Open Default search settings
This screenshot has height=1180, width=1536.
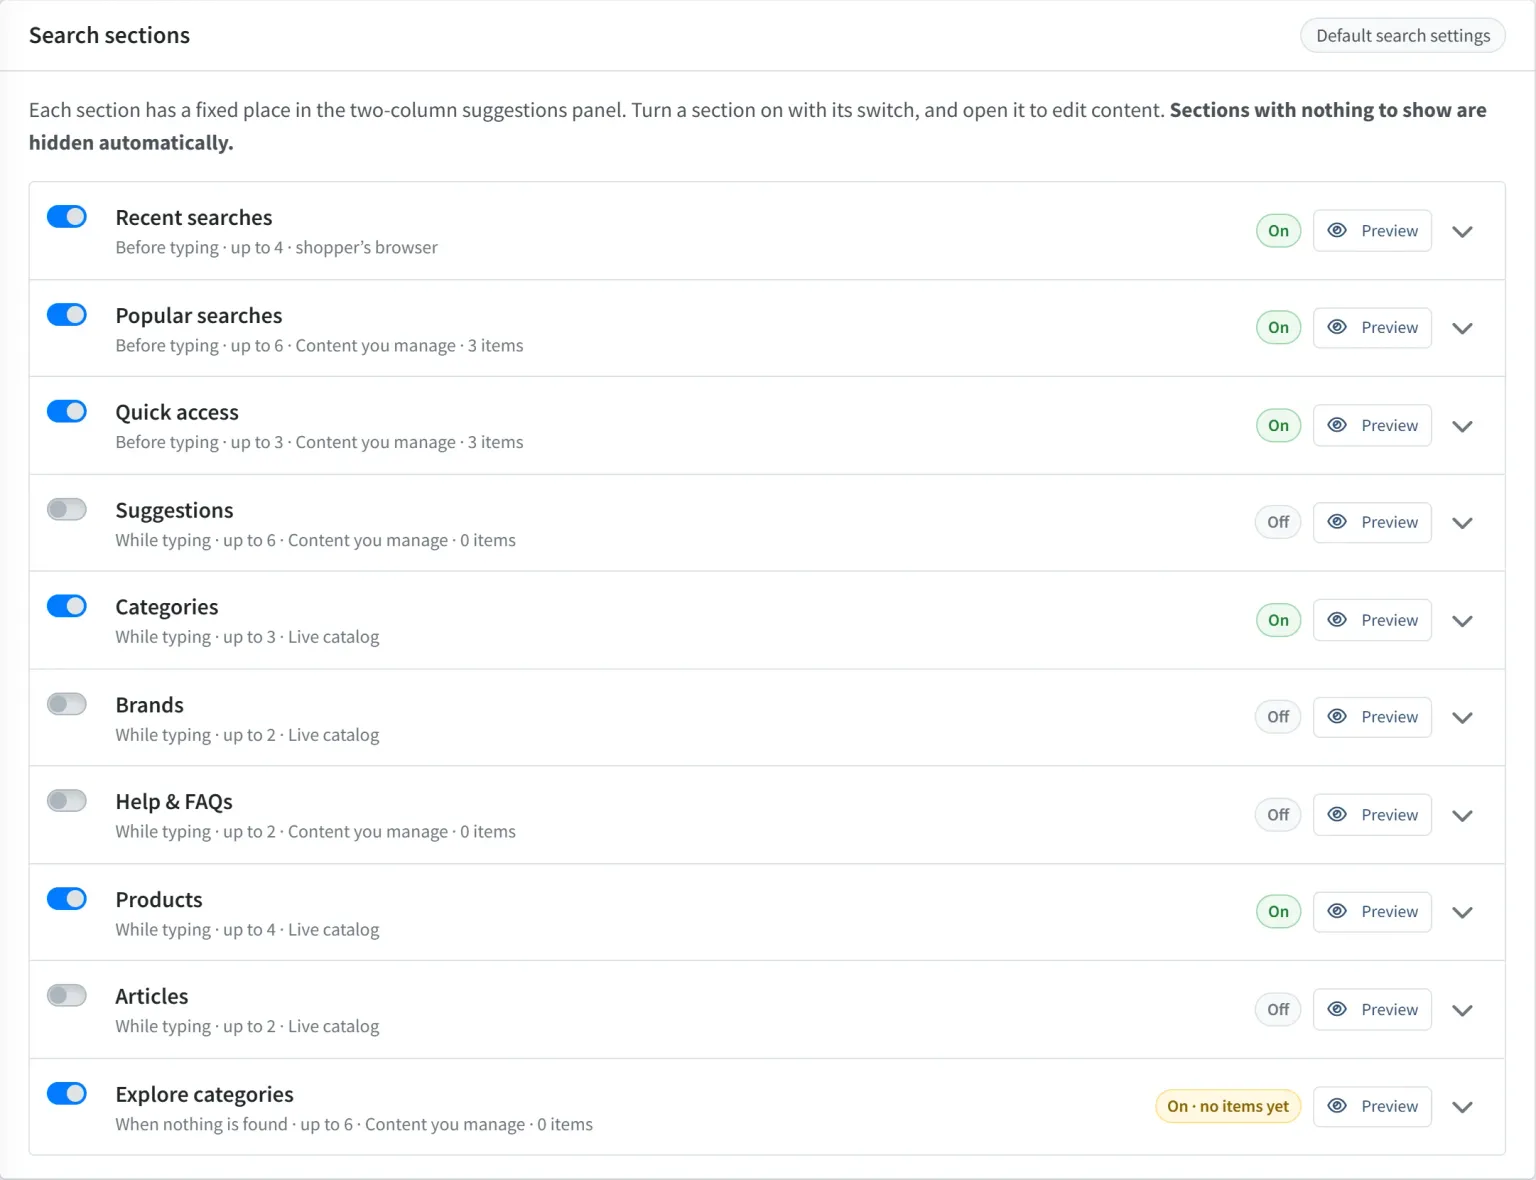click(1403, 36)
